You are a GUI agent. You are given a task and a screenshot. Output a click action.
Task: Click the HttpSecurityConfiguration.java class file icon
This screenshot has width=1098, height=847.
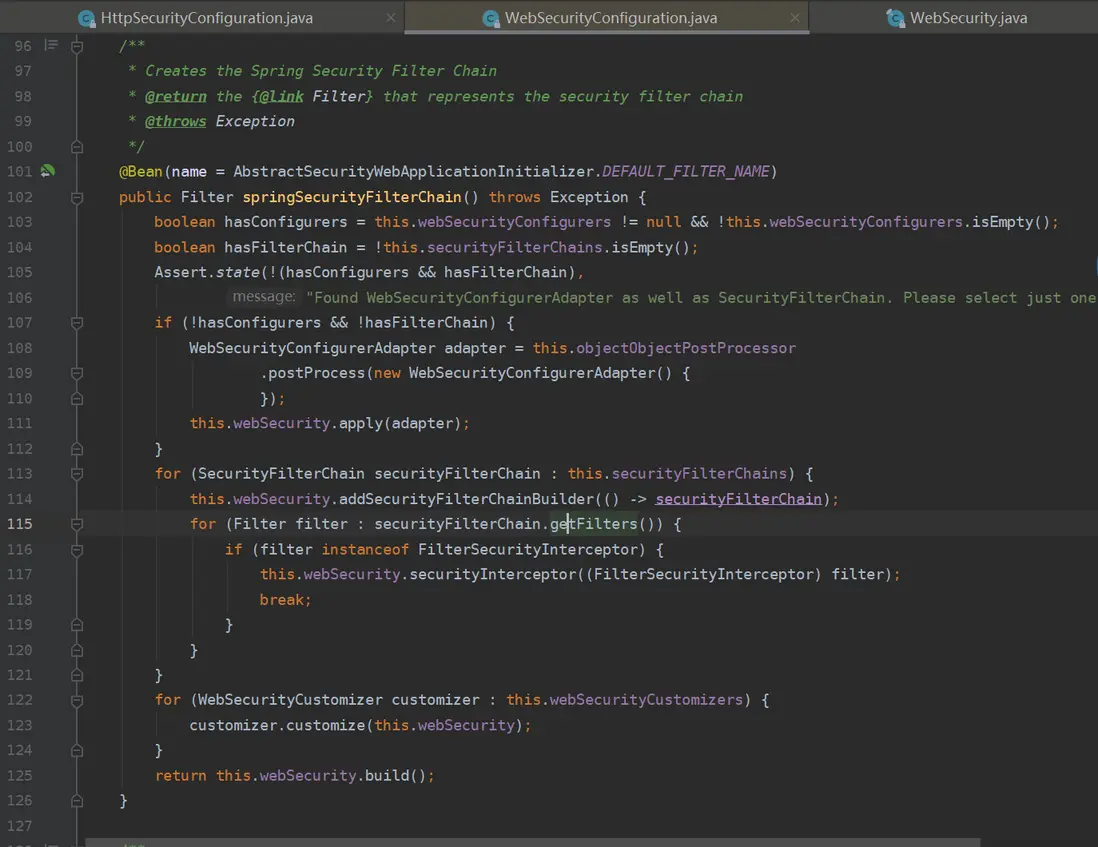click(87, 18)
